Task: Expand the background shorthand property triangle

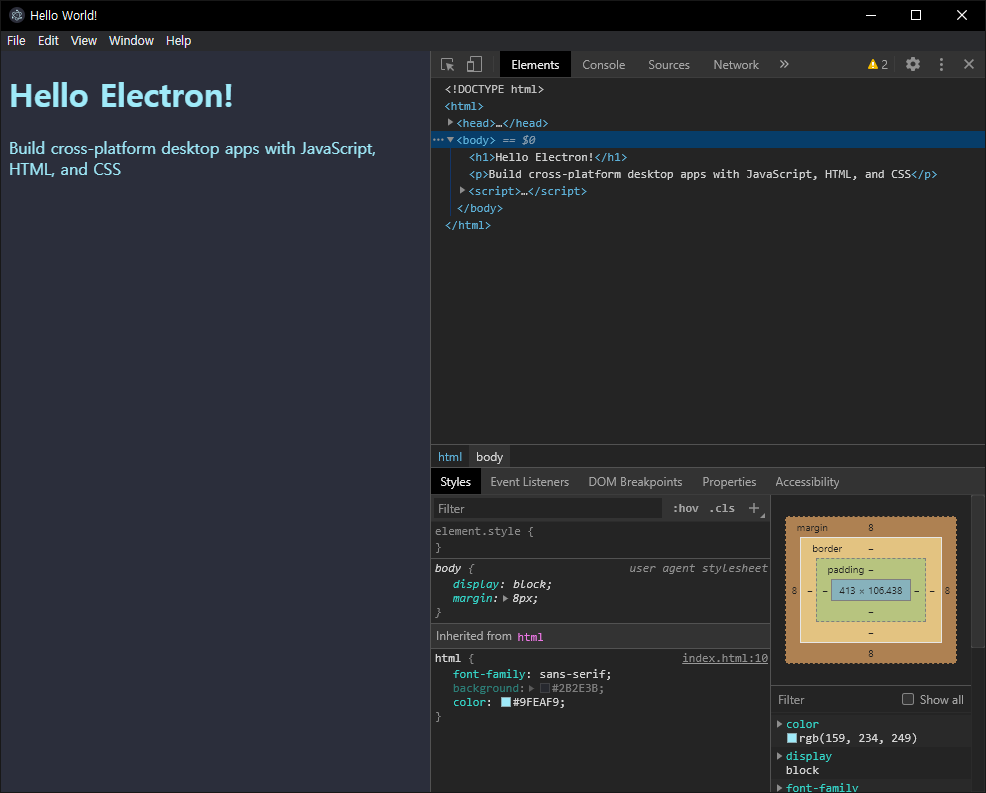Action: (531, 689)
